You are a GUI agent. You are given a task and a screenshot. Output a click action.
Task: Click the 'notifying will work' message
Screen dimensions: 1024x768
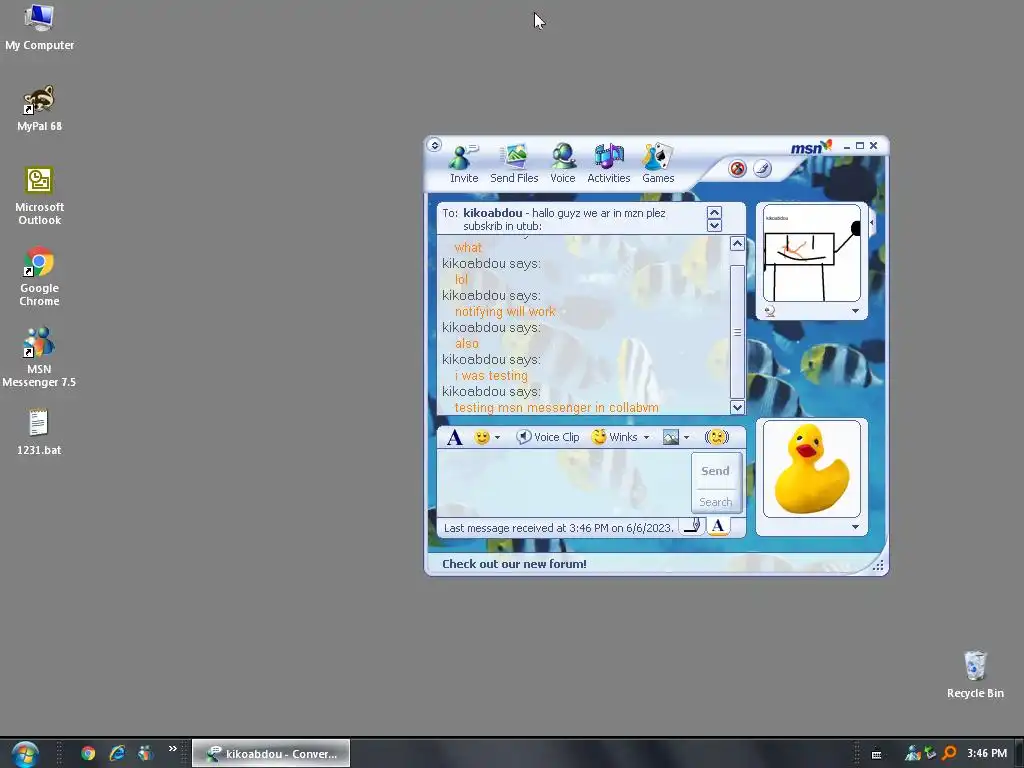505,312
